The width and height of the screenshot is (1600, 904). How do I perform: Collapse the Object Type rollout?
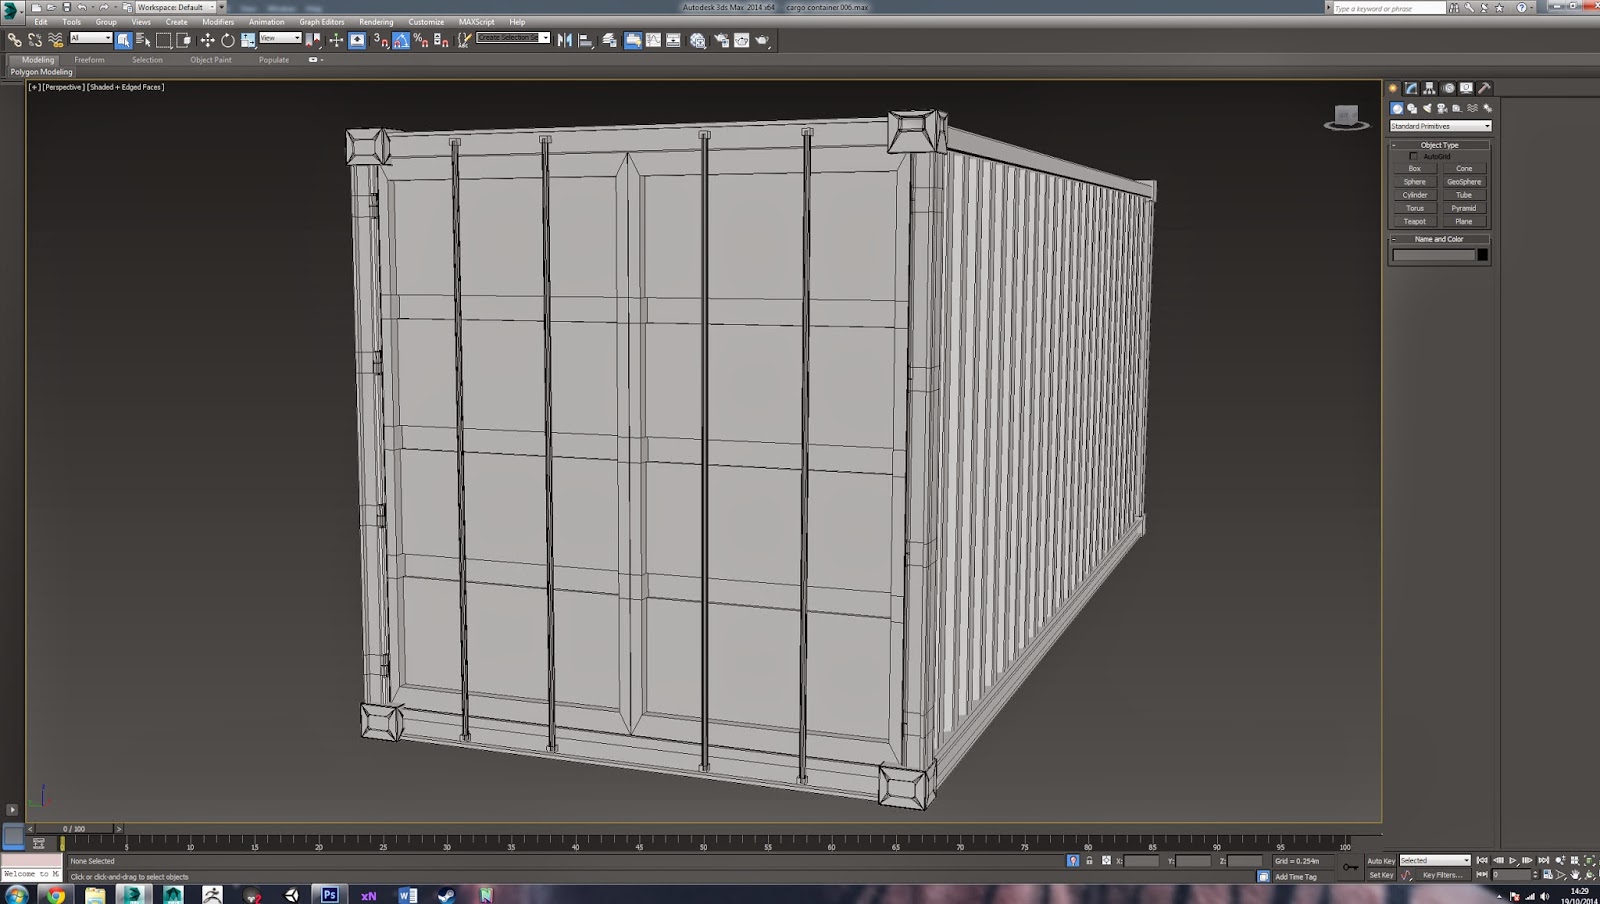coord(1439,145)
